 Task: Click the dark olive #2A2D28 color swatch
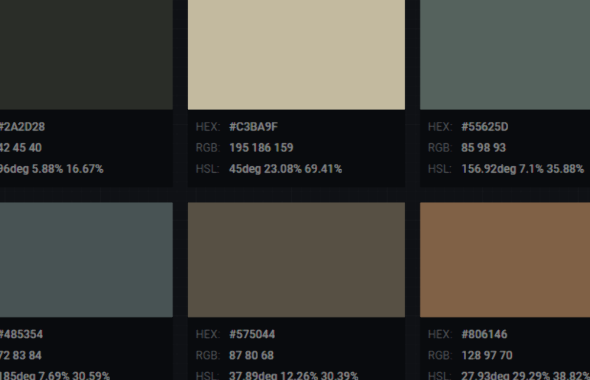[86, 55]
